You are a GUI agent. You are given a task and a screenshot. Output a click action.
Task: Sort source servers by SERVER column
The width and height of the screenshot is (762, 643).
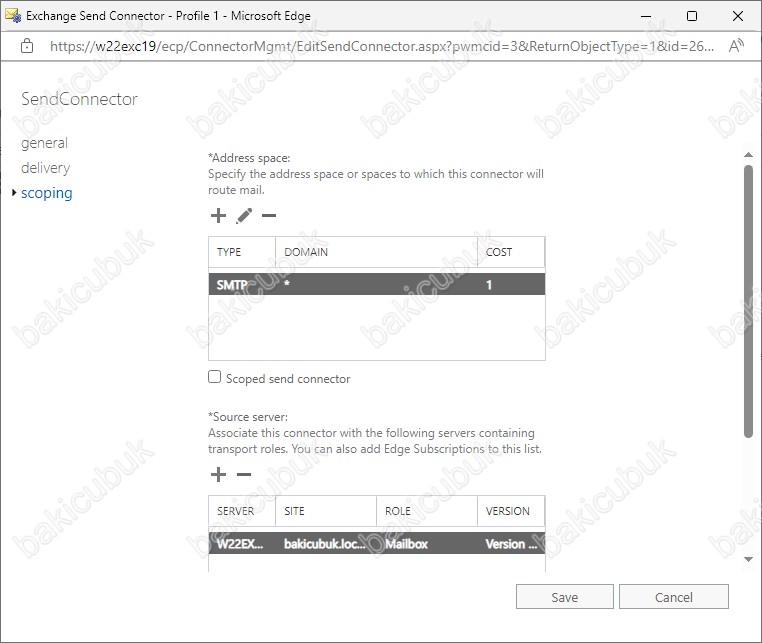click(x=242, y=511)
